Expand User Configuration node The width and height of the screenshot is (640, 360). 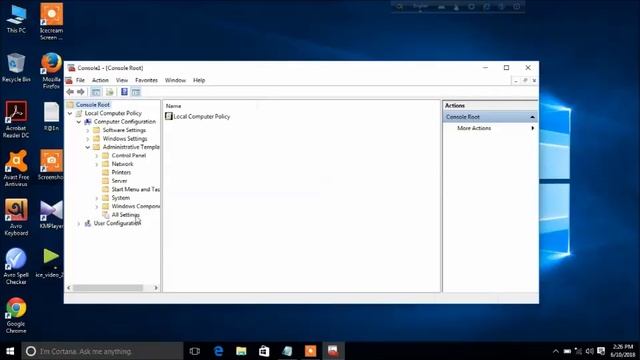tap(79, 224)
